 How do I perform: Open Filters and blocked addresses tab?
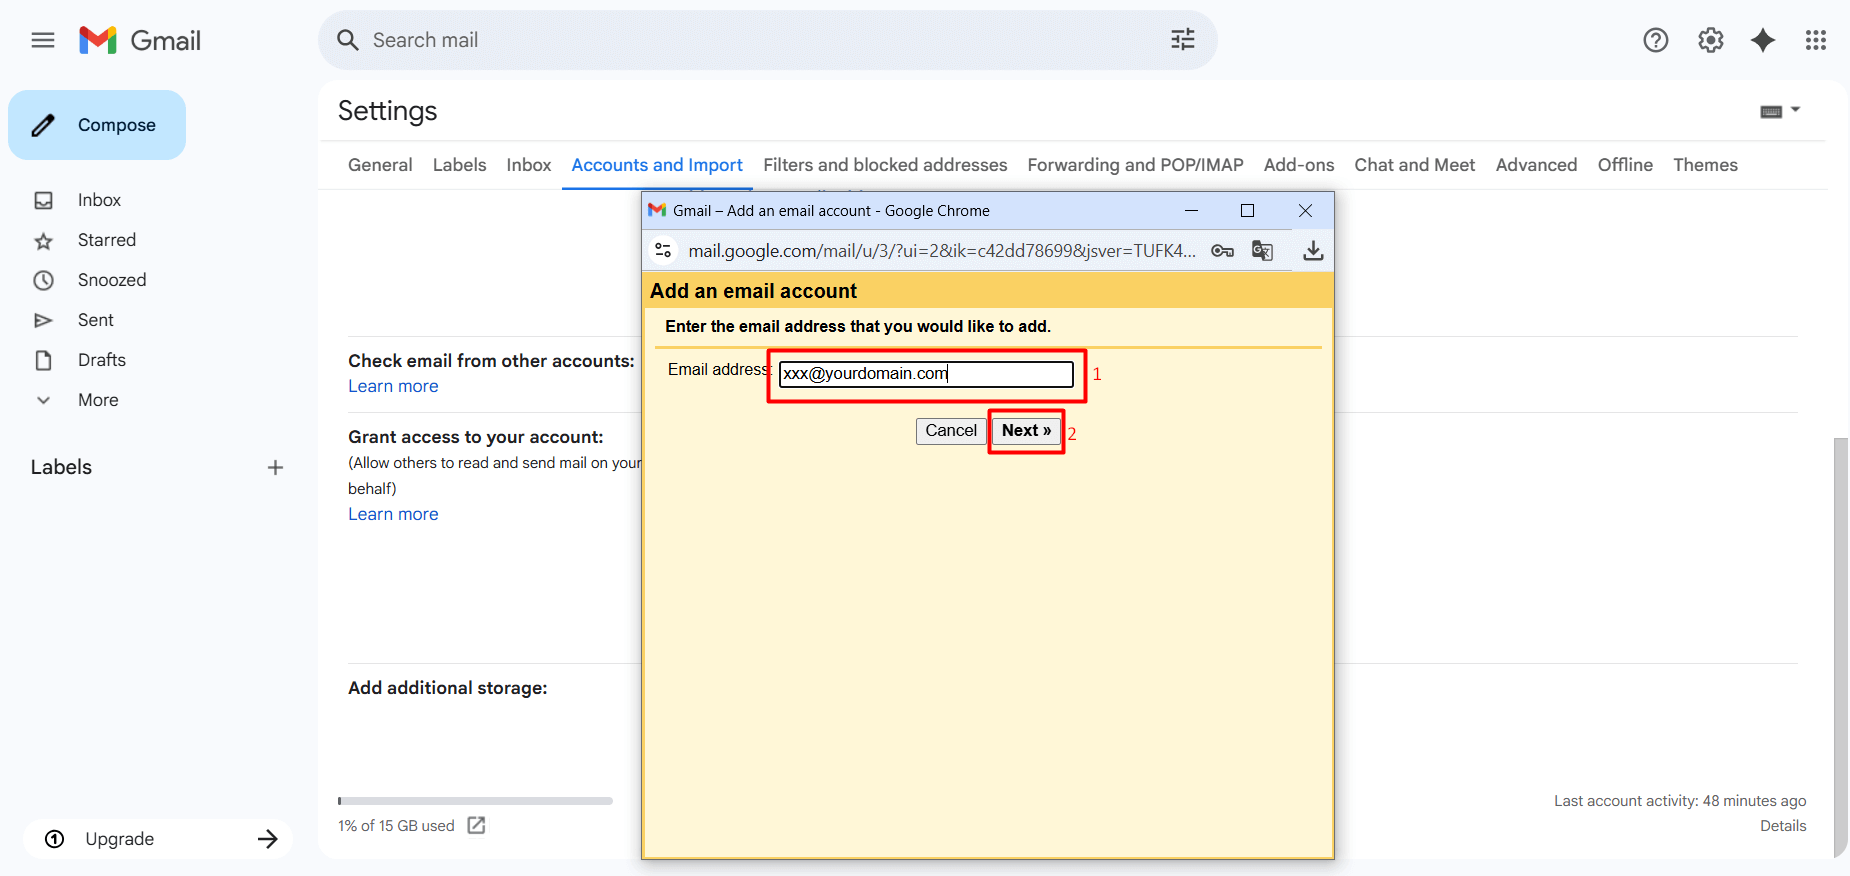(885, 165)
